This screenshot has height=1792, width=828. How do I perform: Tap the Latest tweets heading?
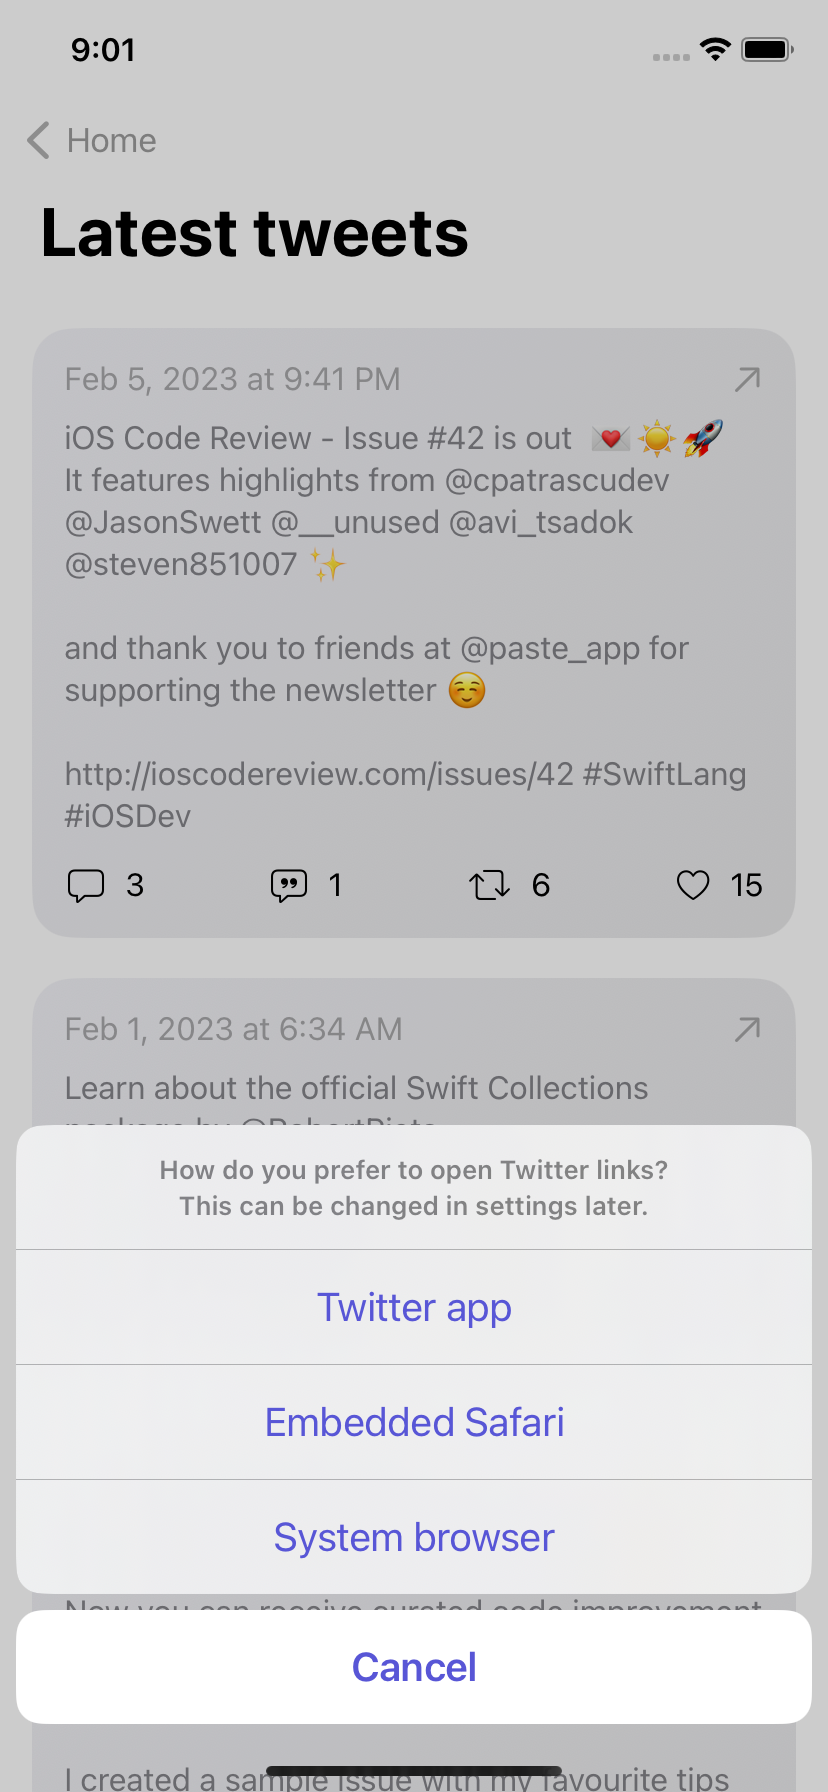tap(255, 233)
